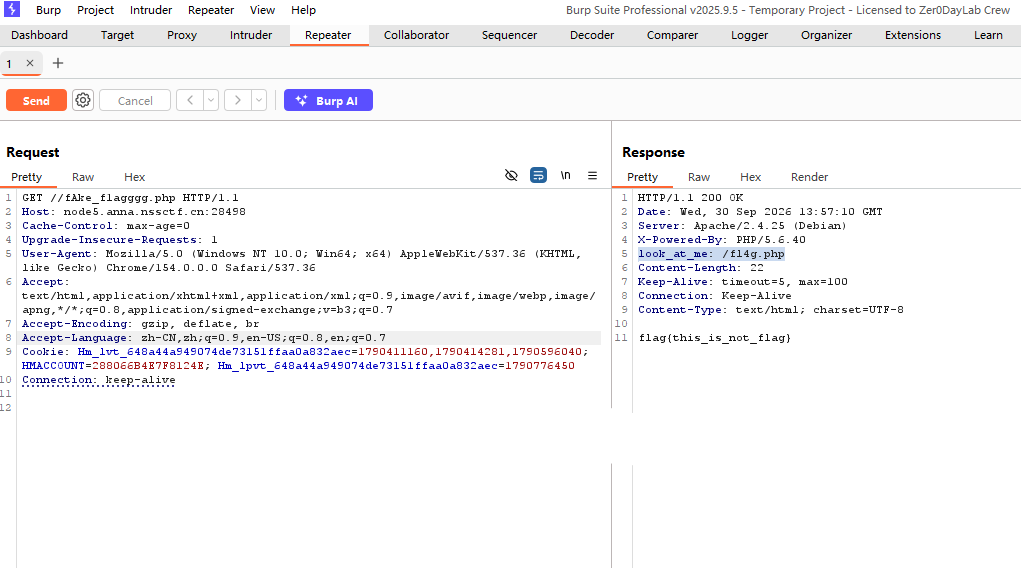Click the Connection: keep-alive request line
Screen dimensions: 1021x568
point(98,380)
